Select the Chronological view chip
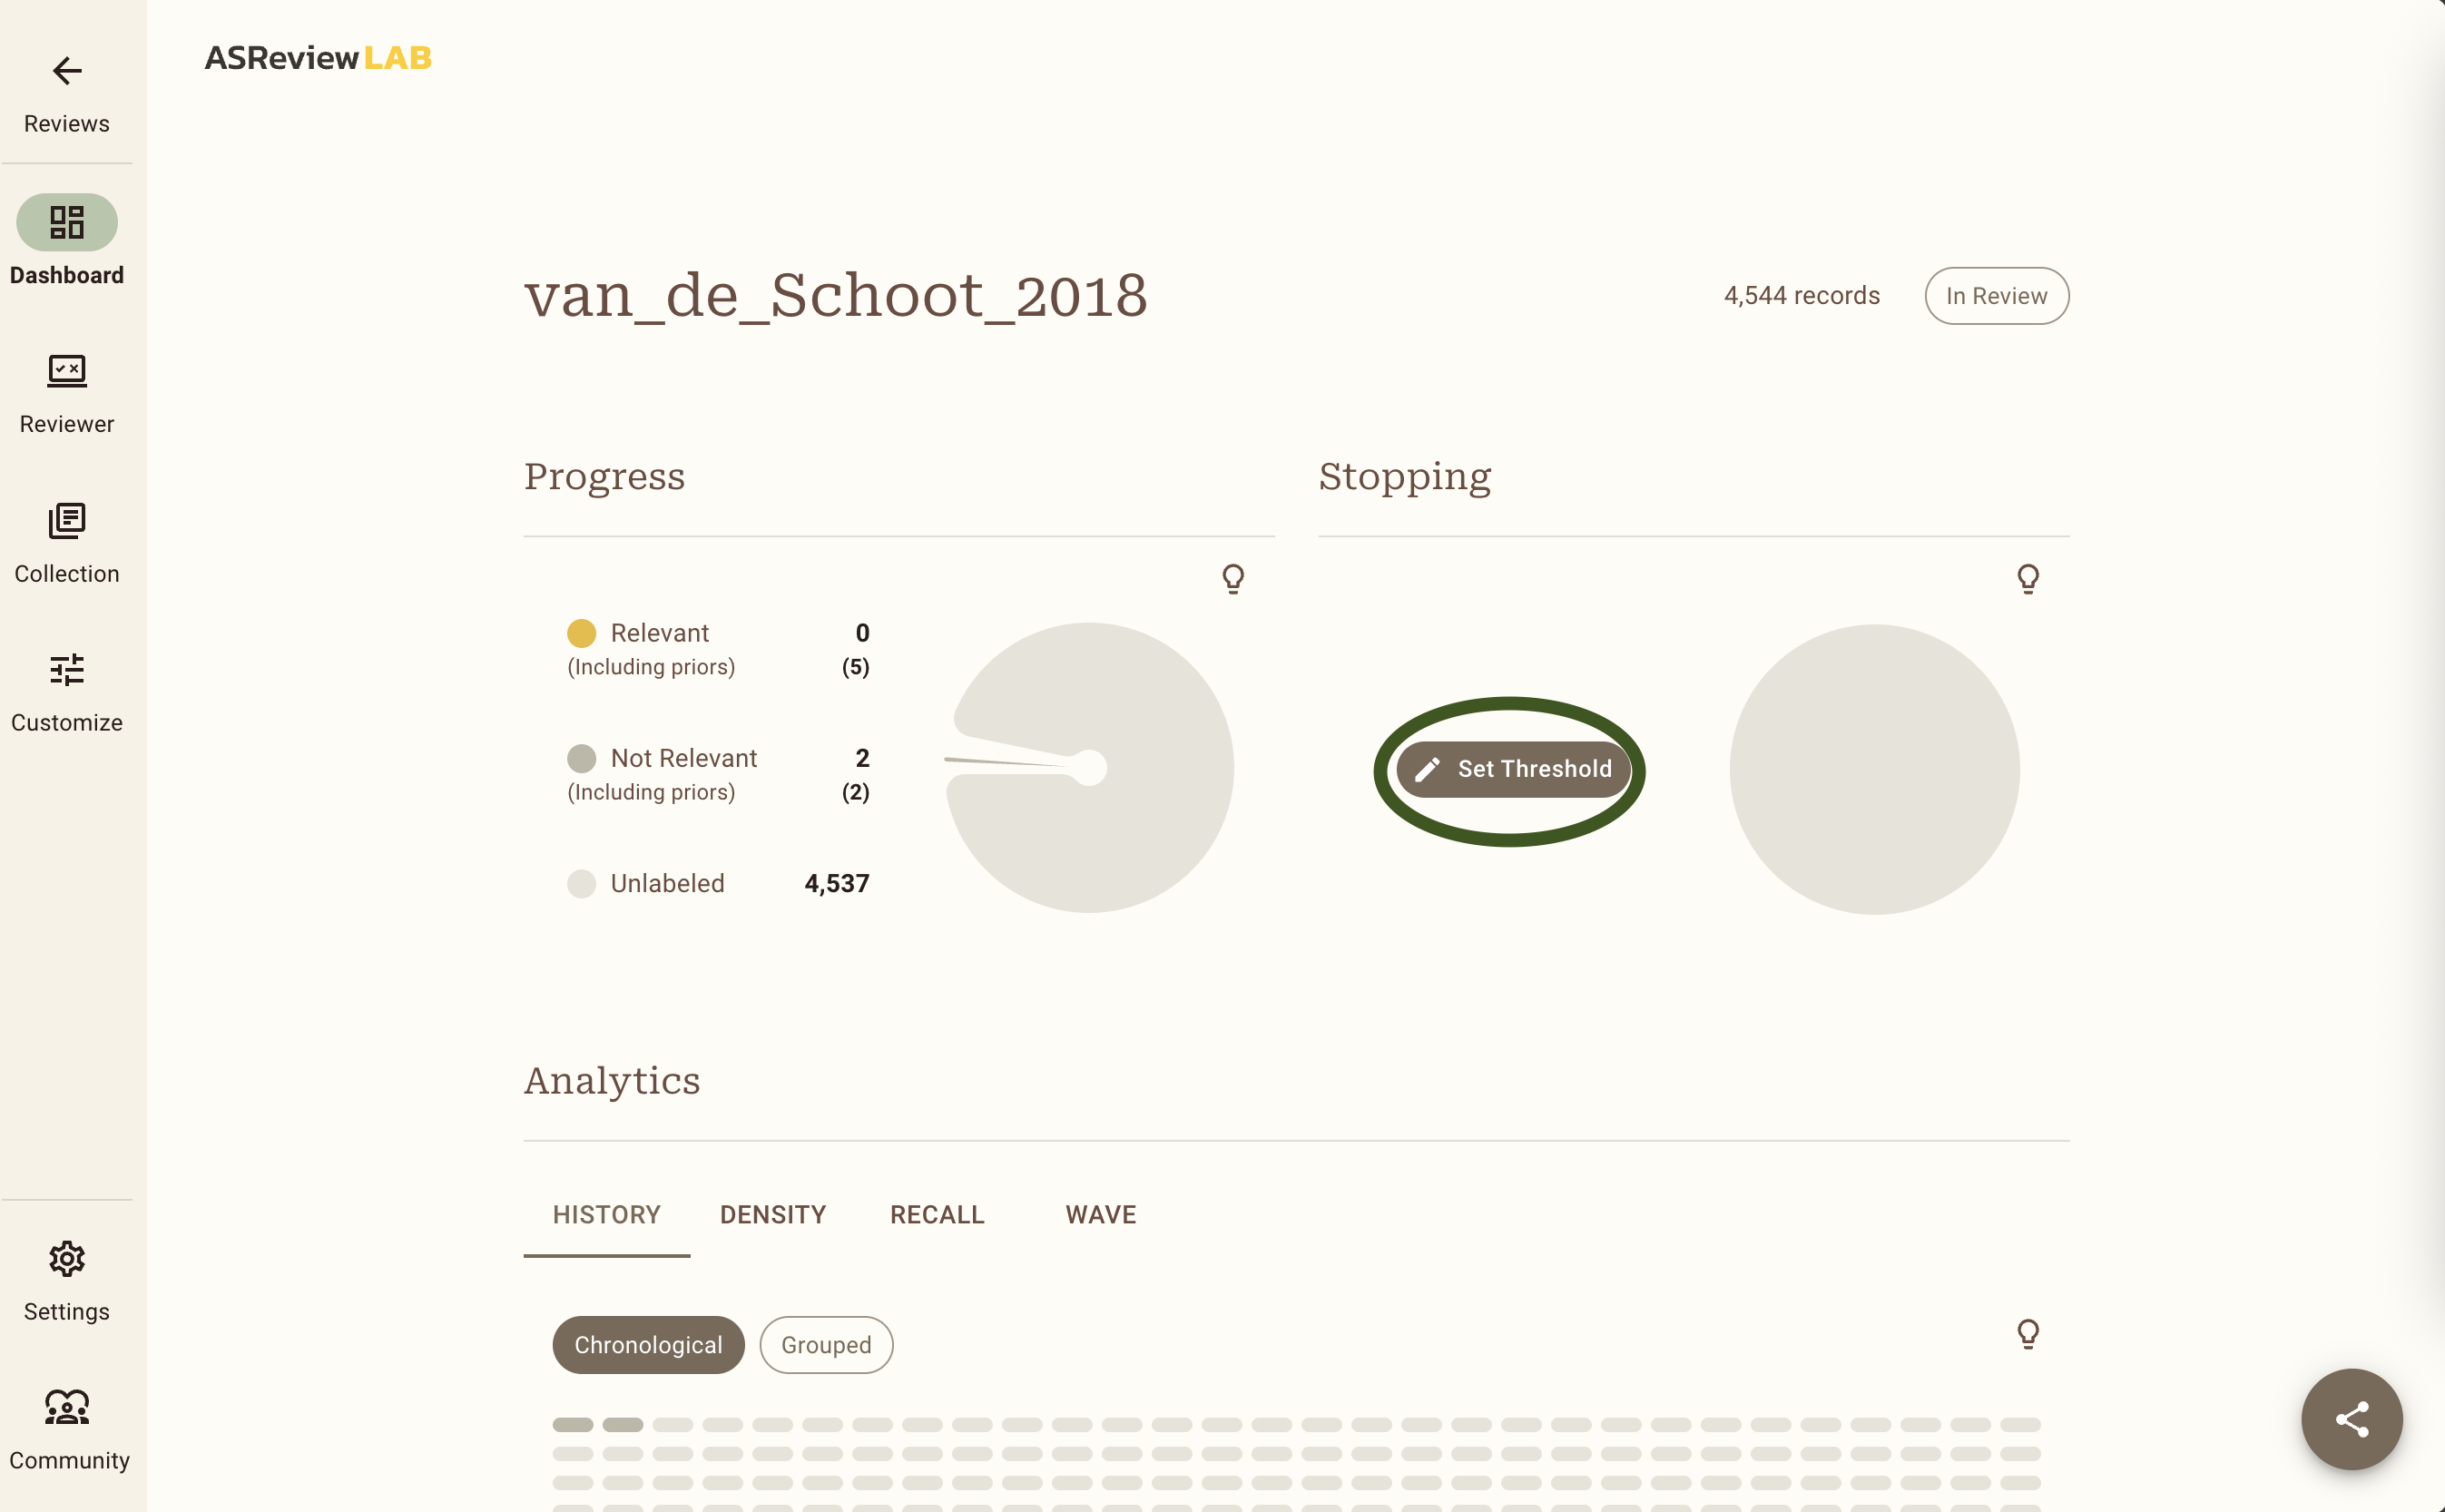 click(648, 1345)
